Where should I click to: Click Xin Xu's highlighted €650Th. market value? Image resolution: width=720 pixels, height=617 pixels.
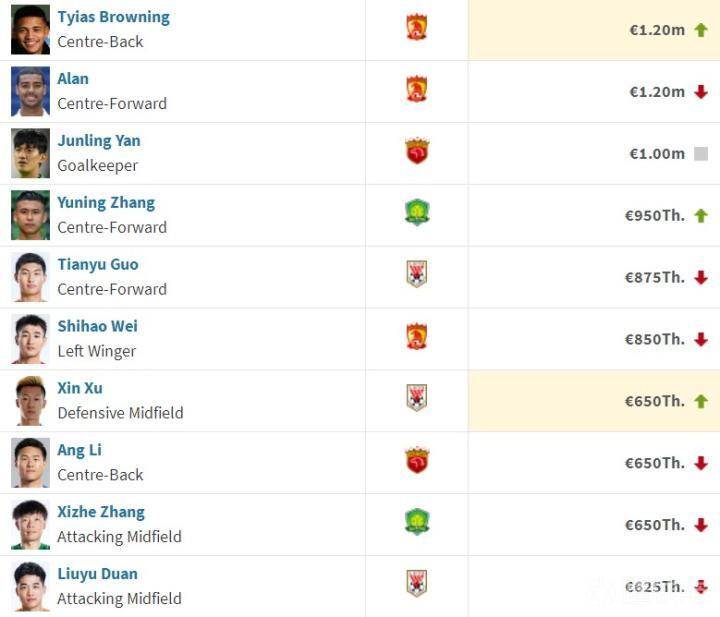tap(654, 401)
